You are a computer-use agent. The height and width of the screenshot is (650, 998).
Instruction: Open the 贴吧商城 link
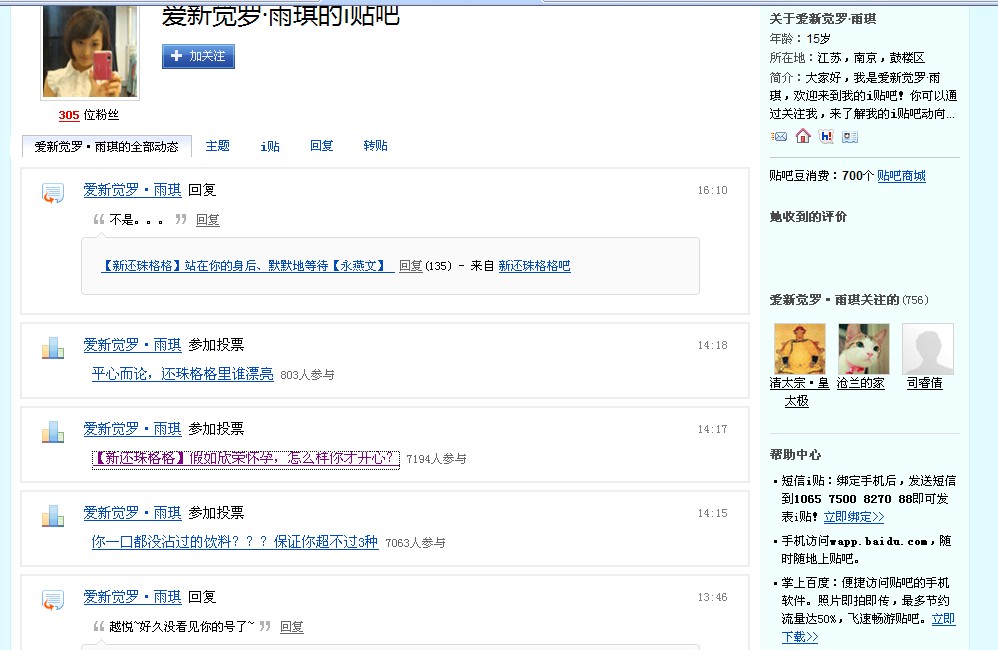click(901, 176)
